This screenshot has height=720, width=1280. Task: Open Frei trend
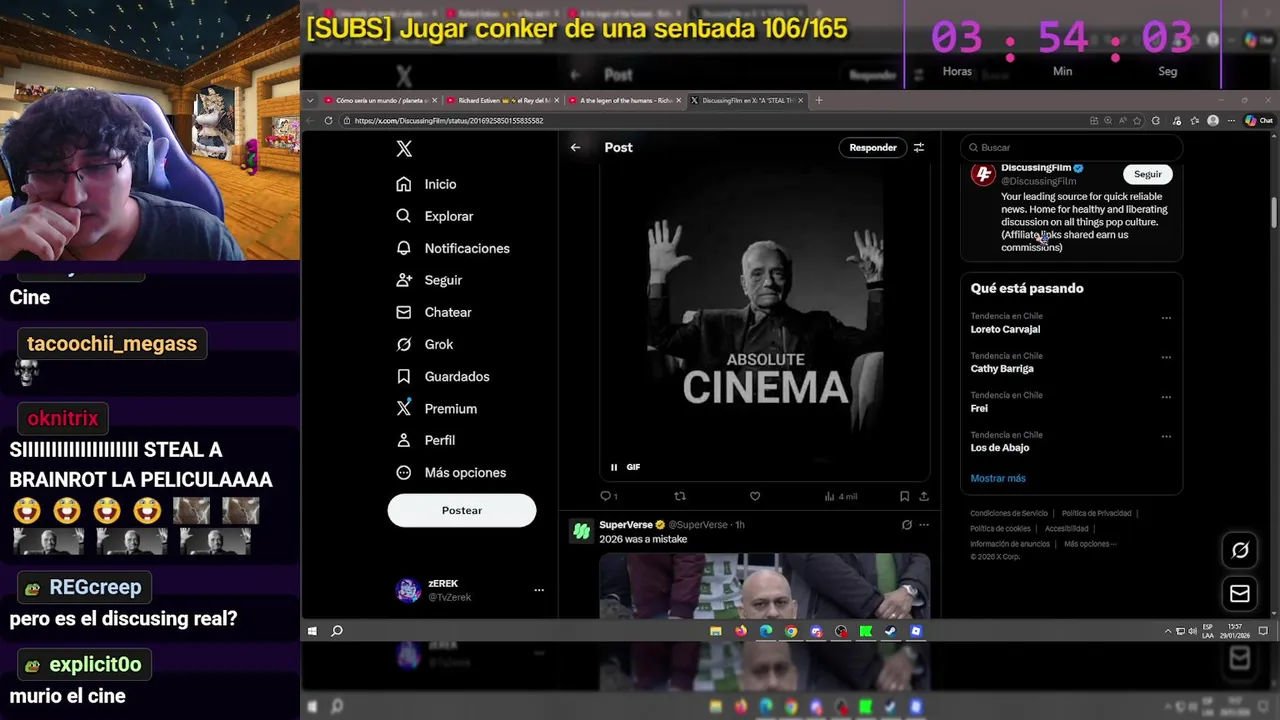[979, 408]
